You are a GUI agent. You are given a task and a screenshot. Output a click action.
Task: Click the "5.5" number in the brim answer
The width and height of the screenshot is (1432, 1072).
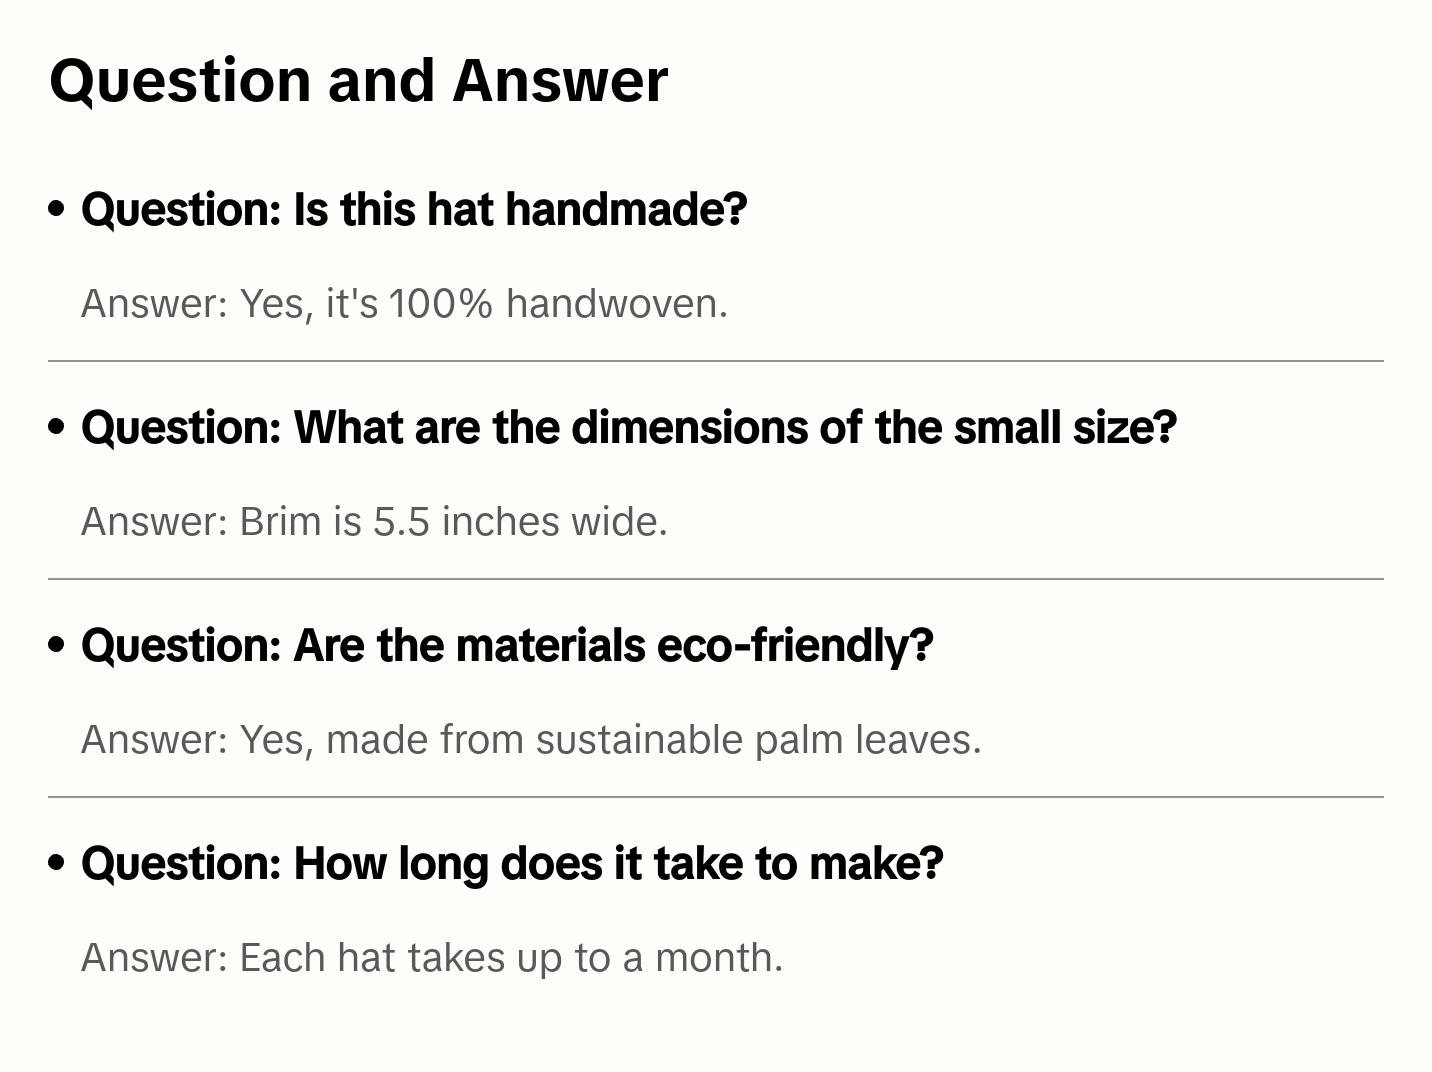pos(401,521)
